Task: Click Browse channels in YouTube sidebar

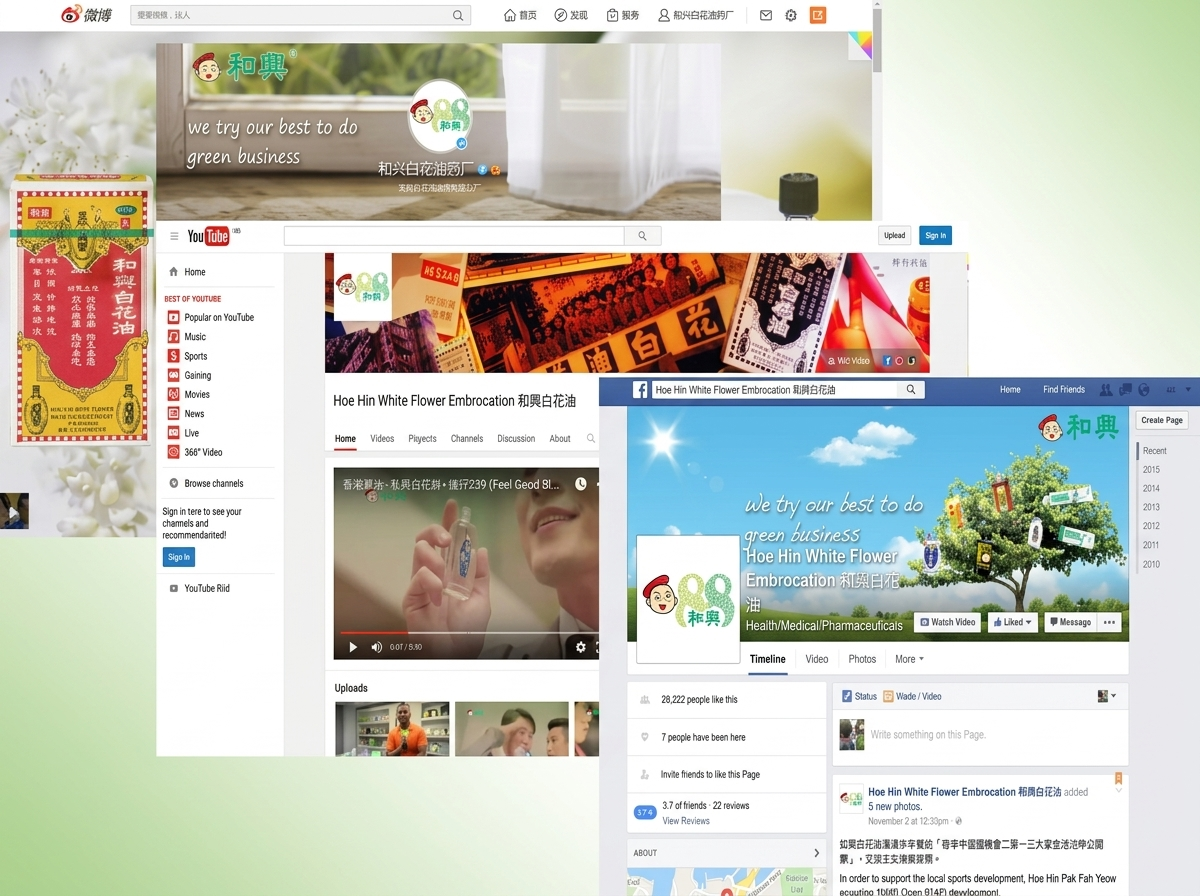Action: pos(206,483)
